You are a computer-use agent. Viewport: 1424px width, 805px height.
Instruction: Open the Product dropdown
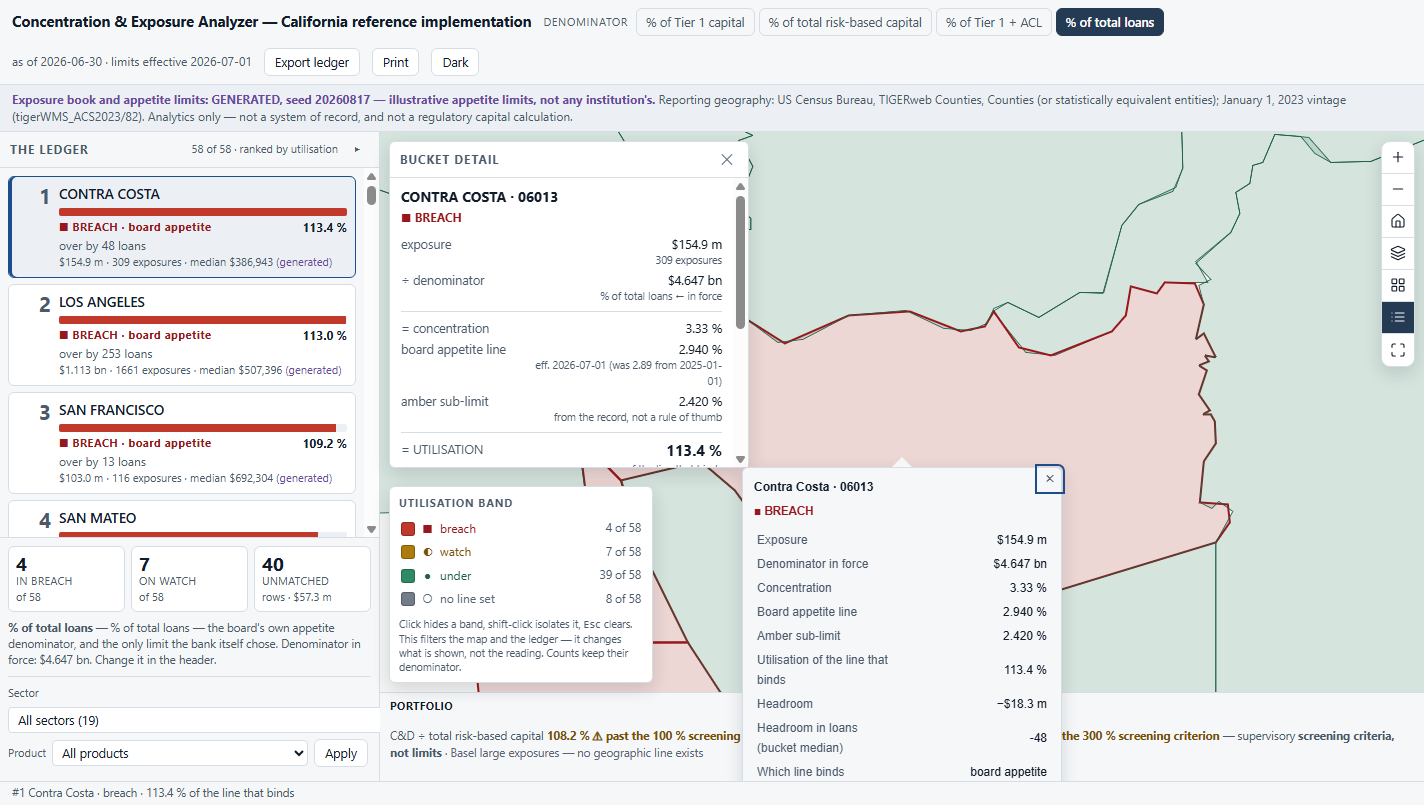click(x=179, y=753)
